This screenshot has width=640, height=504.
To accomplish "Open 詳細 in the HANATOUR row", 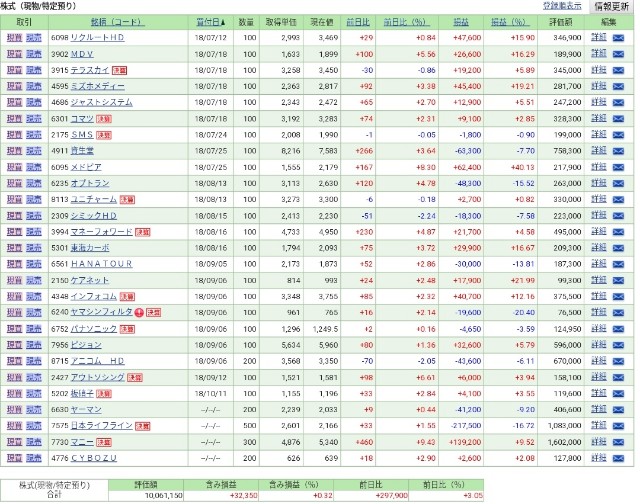I will 599,264.
